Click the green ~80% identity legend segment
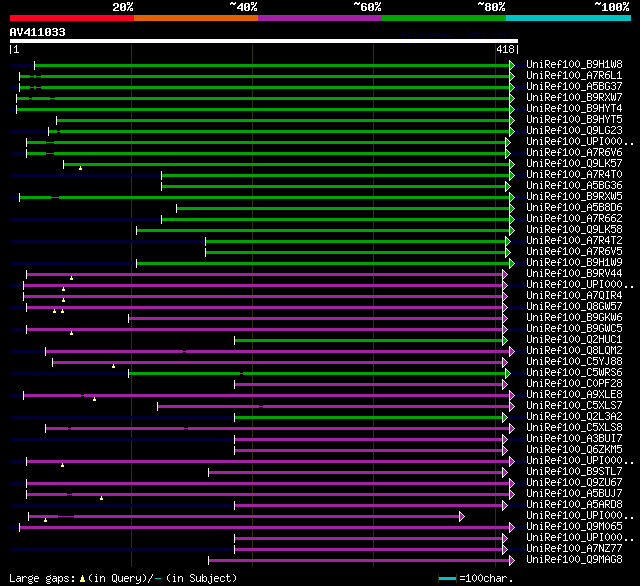The height and width of the screenshot is (586, 640). pyautogui.click(x=444, y=18)
